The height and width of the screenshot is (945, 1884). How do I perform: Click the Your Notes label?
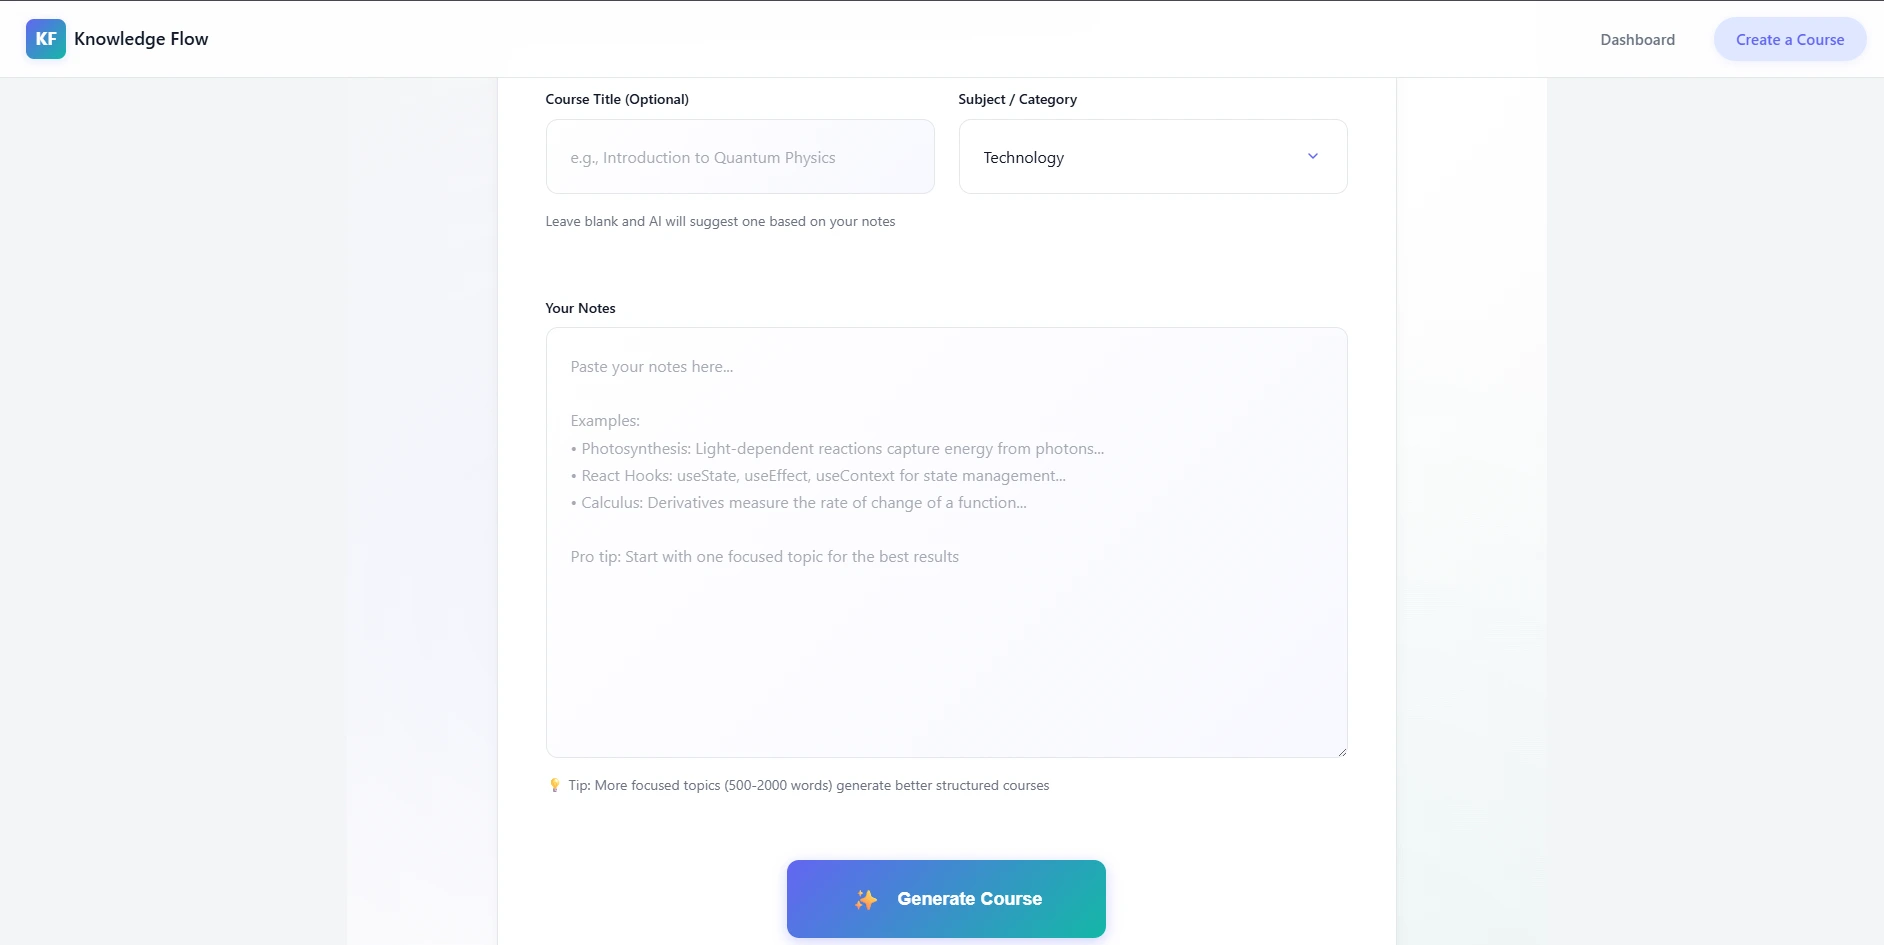tap(580, 308)
